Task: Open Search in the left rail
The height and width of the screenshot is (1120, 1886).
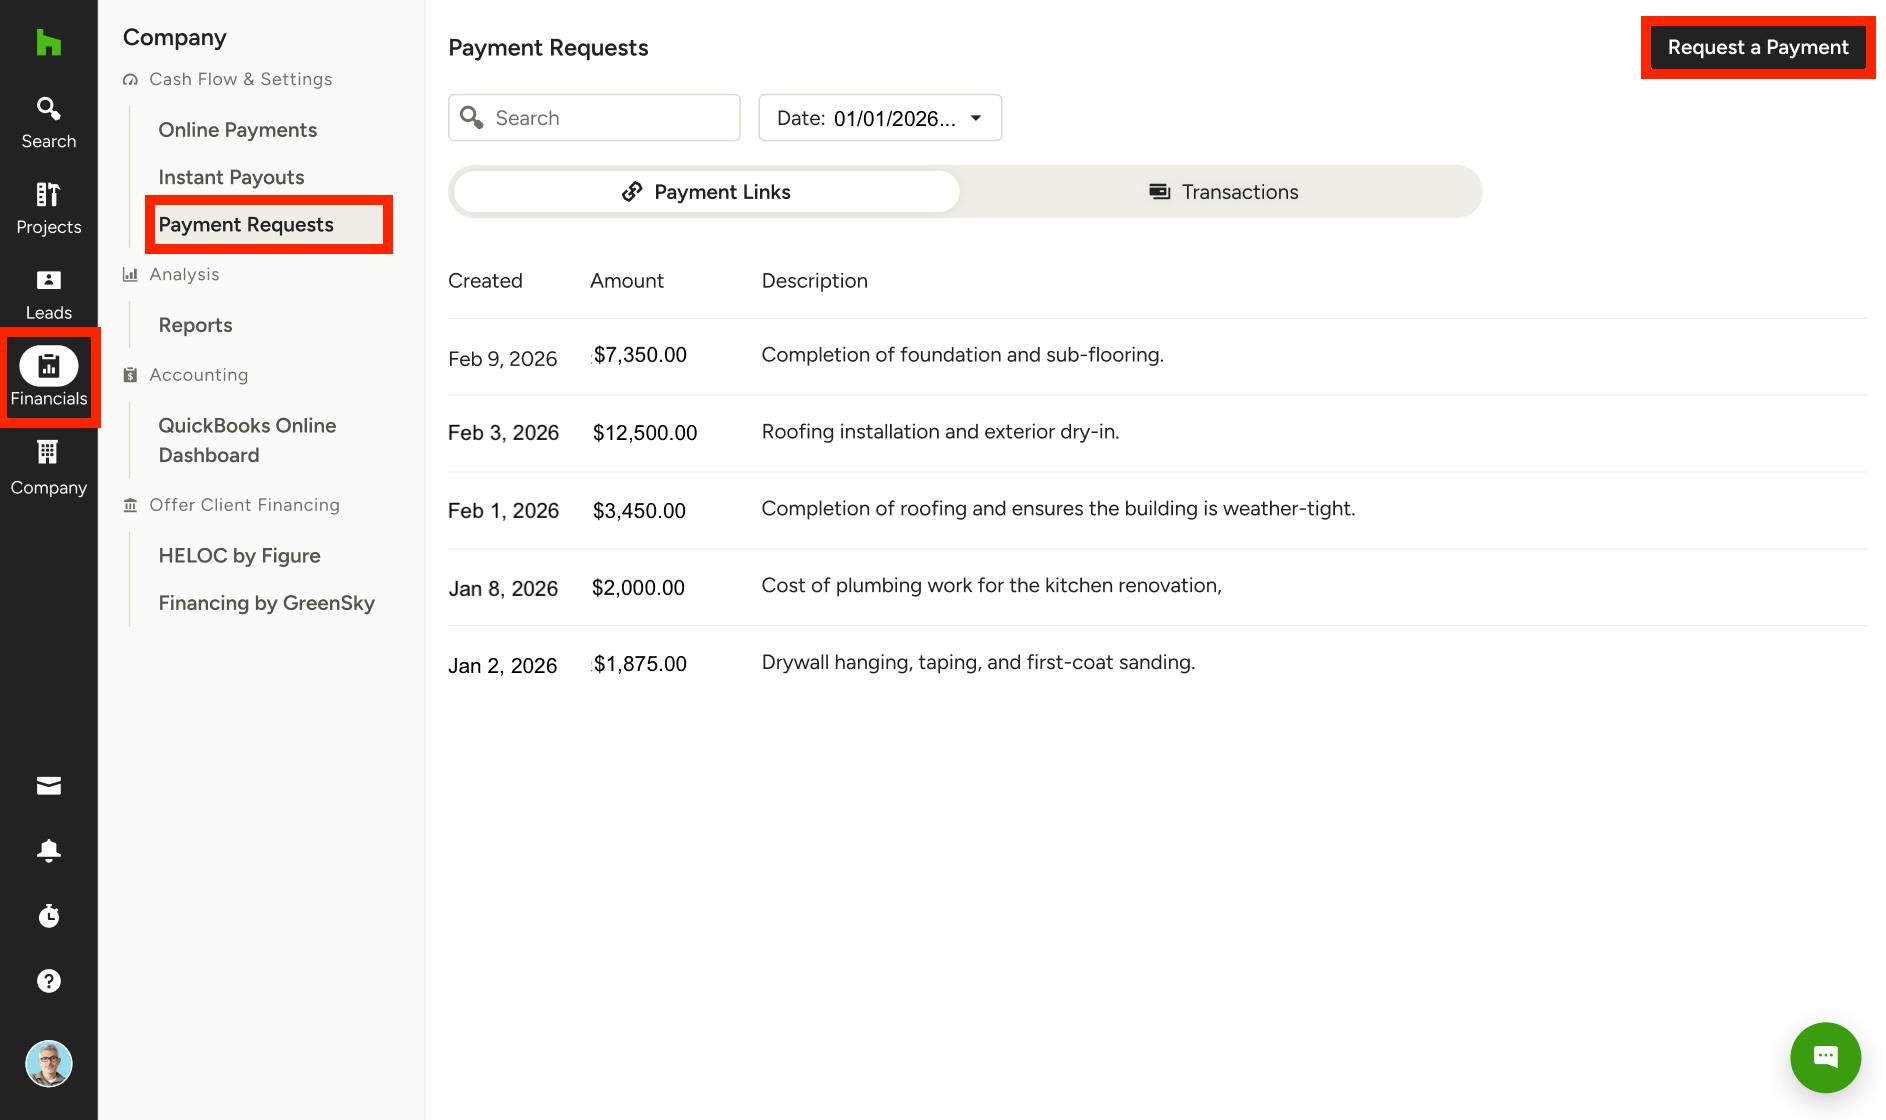Action: (x=48, y=123)
